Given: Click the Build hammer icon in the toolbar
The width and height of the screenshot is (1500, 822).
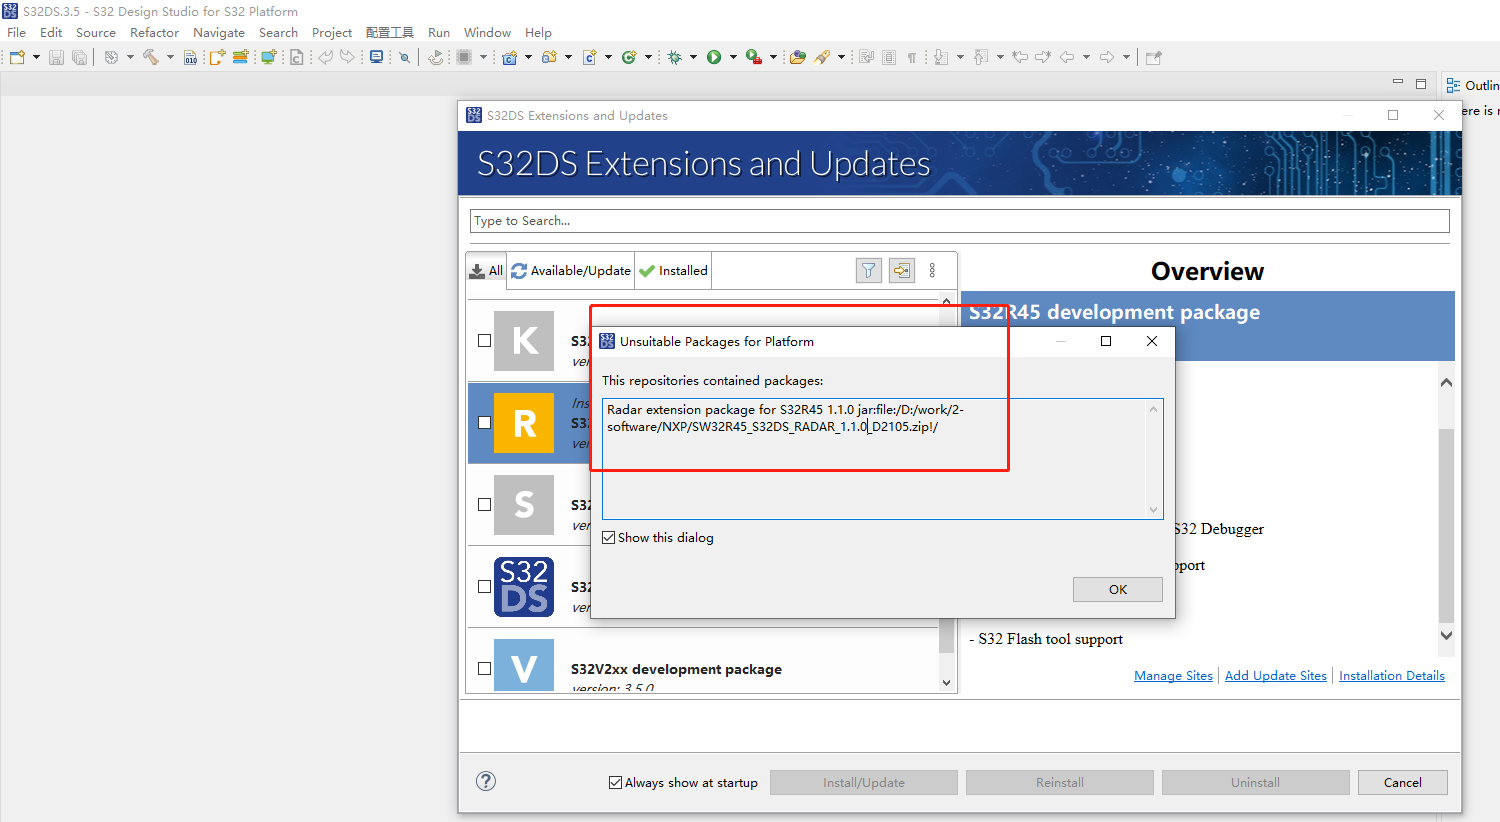Looking at the screenshot, I should [x=153, y=57].
